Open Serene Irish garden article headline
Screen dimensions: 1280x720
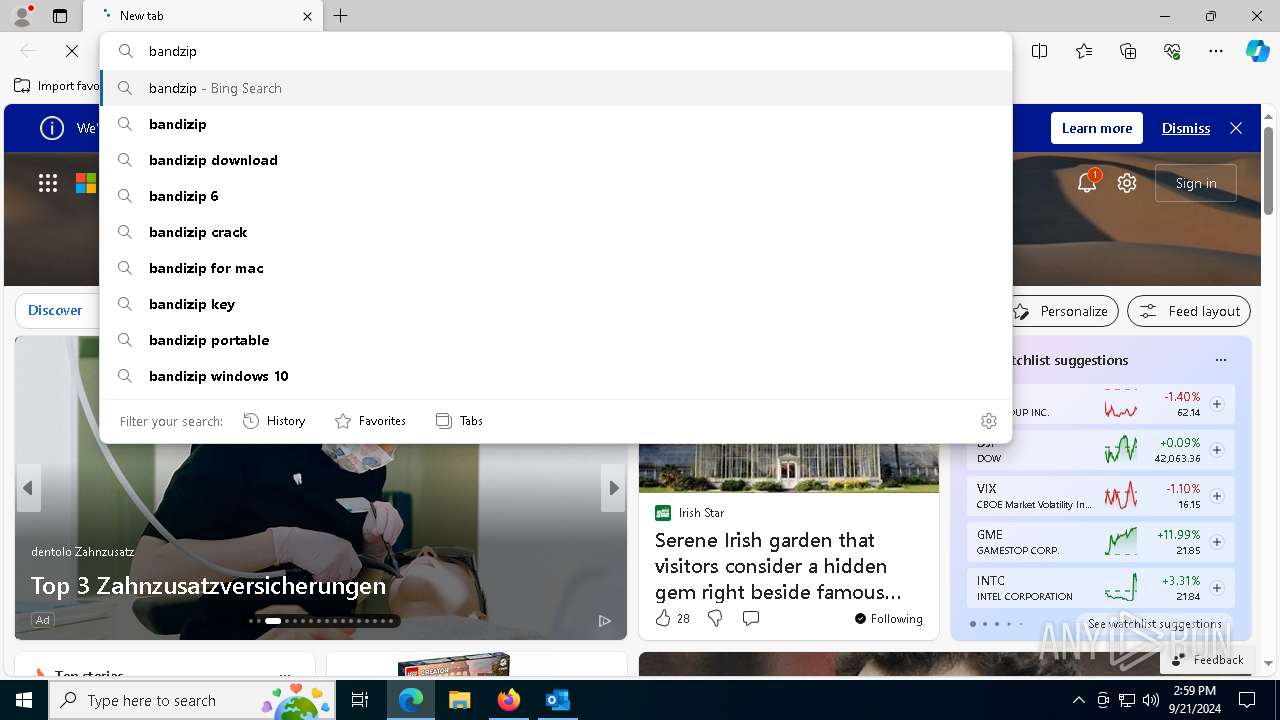pyautogui.click(x=778, y=566)
